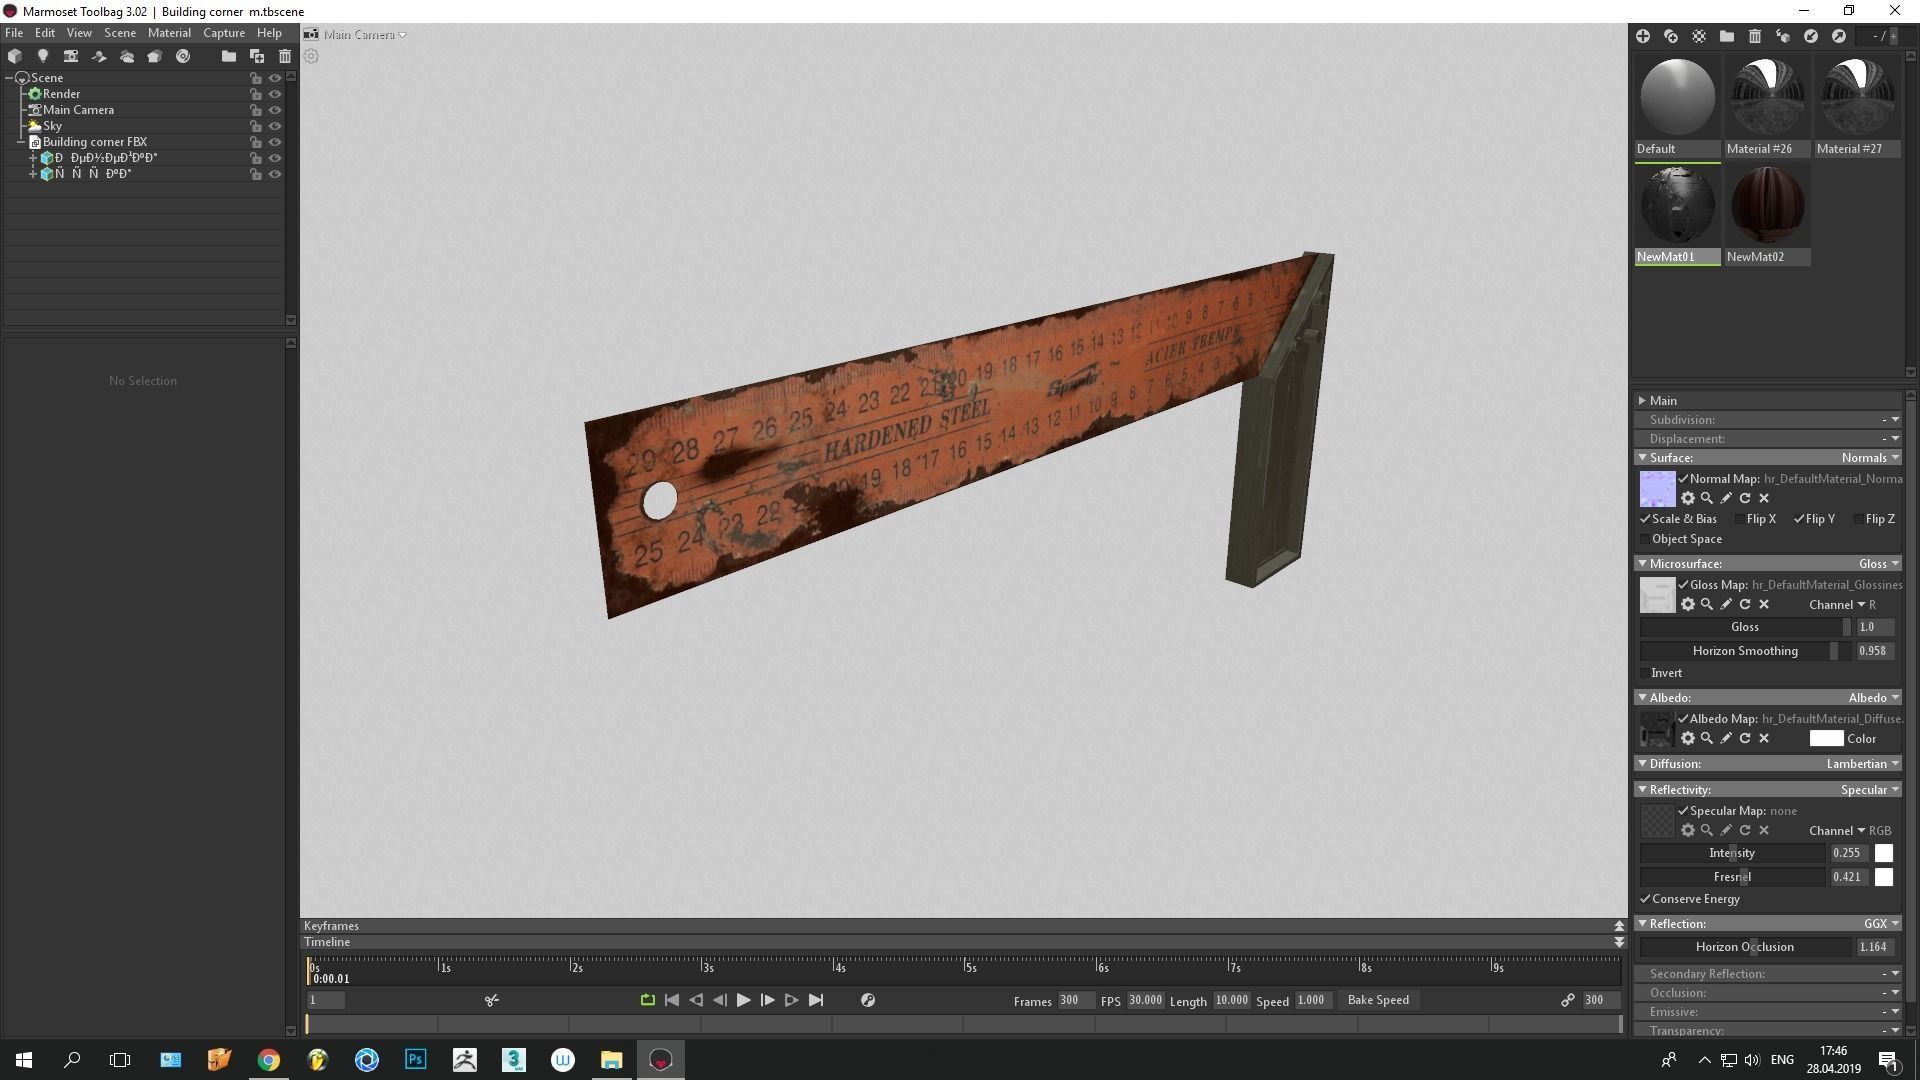Image resolution: width=1920 pixels, height=1080 pixels.
Task: Enable Flip X checkbox
Action: (x=1740, y=519)
